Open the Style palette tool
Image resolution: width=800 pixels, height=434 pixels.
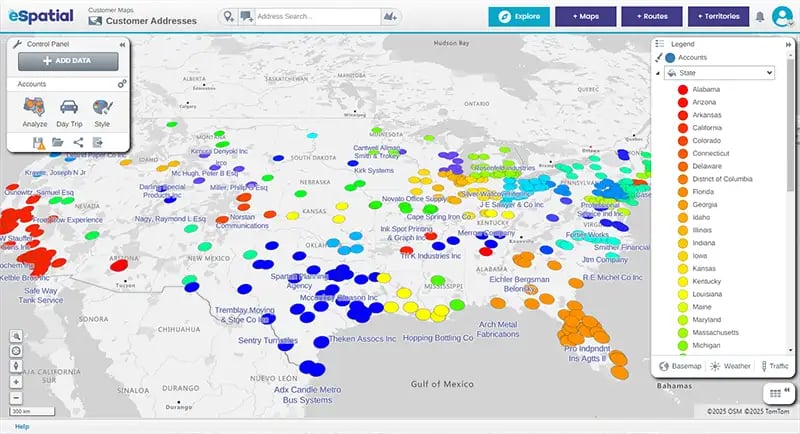tap(102, 107)
